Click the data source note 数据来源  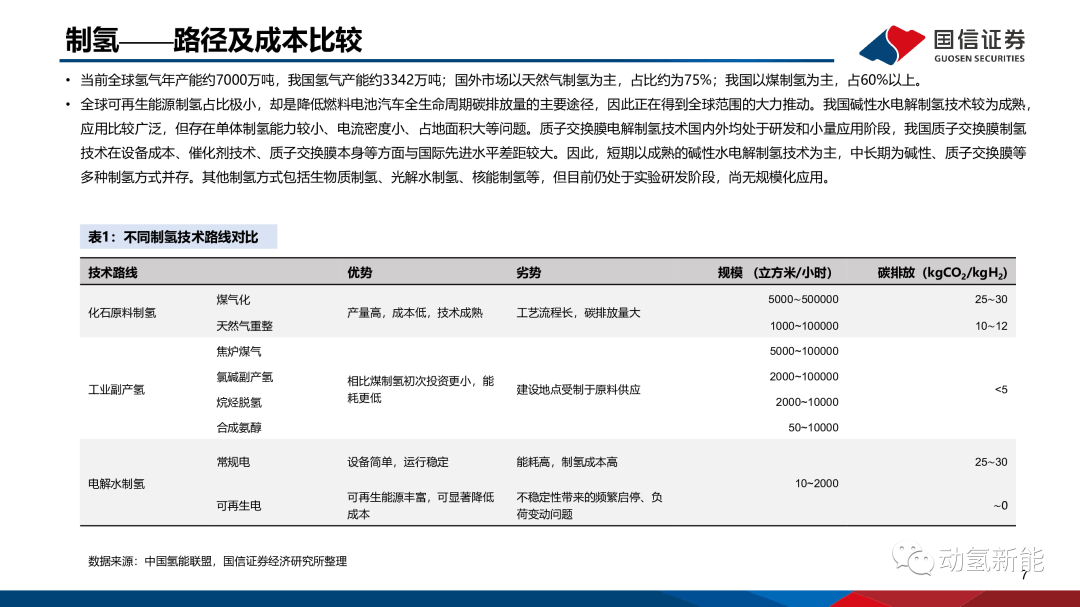pos(217,562)
